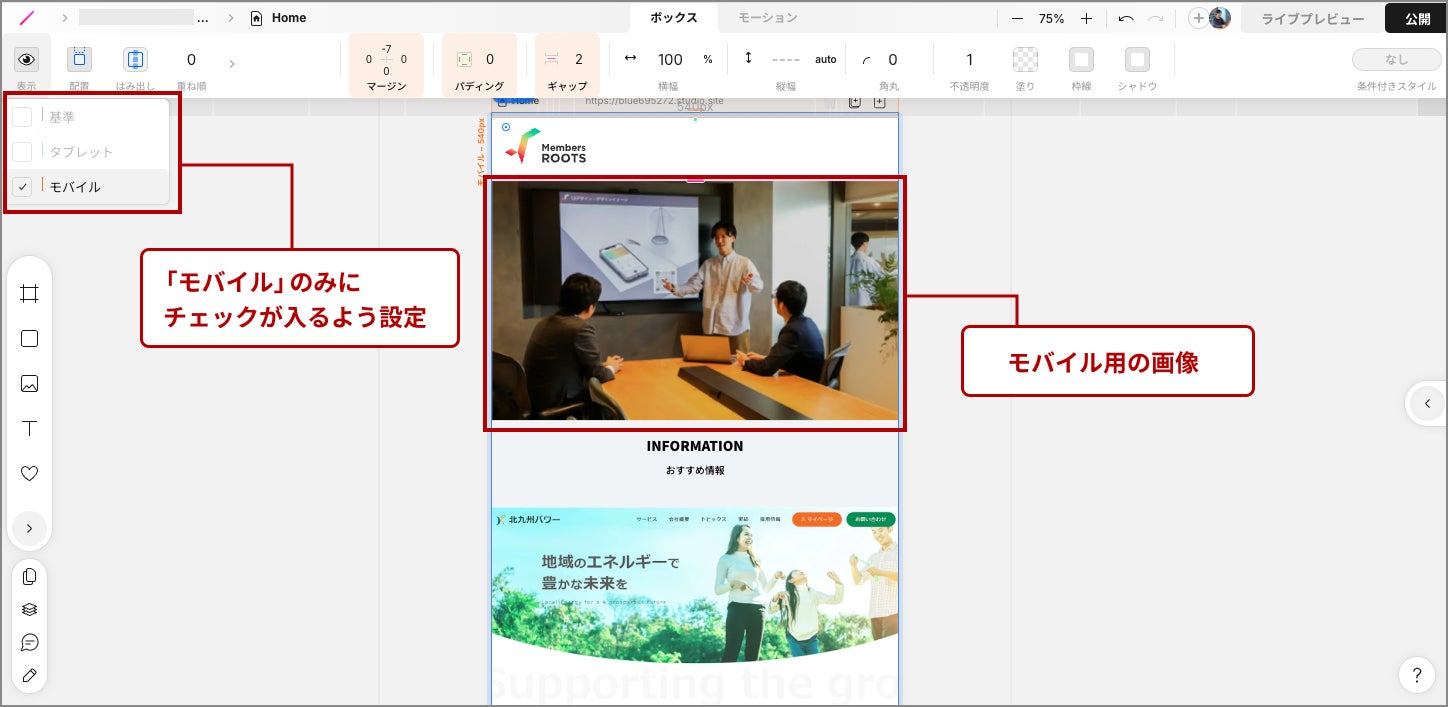Select the image tool in left sidebar
Screen dimensions: 1448x707
(x=29, y=384)
